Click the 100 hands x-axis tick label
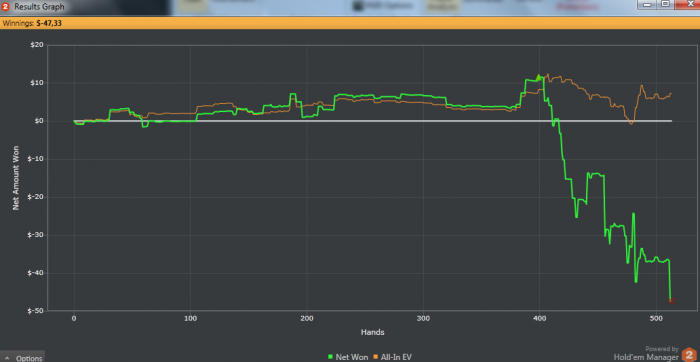The width and height of the screenshot is (700, 362). [191, 319]
